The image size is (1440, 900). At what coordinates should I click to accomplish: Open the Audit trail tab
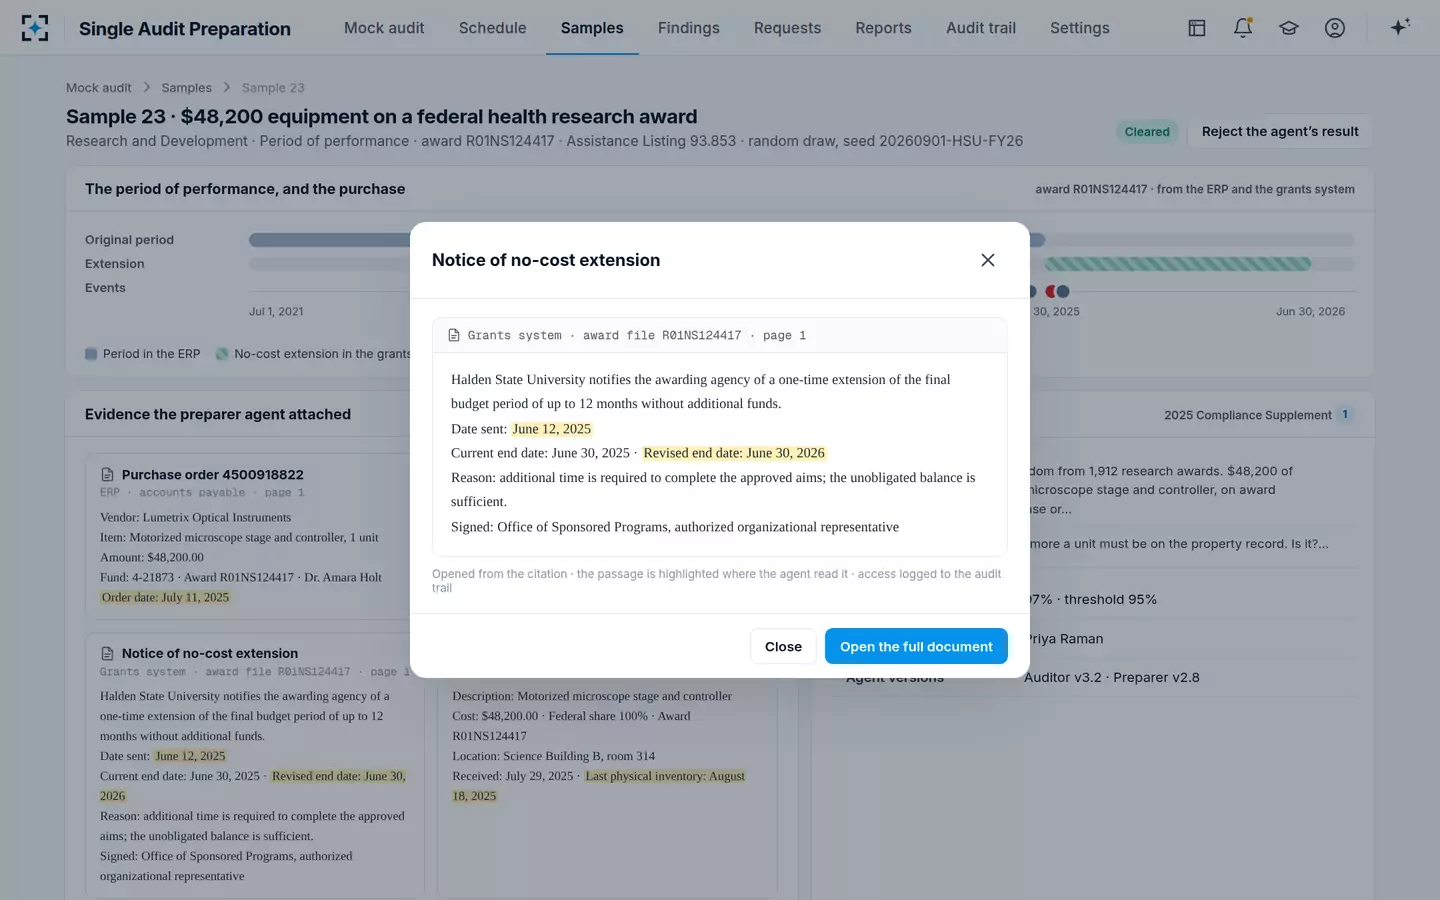click(981, 28)
